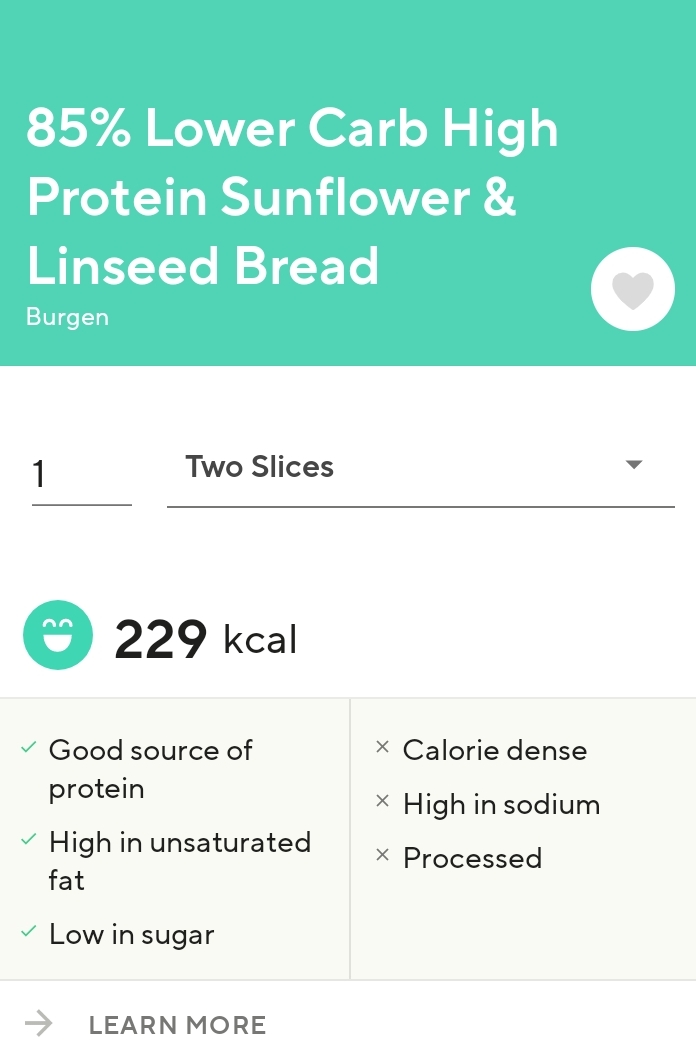Select the Good source of protein text
The image size is (696, 1059).
pyautogui.click(x=150, y=768)
